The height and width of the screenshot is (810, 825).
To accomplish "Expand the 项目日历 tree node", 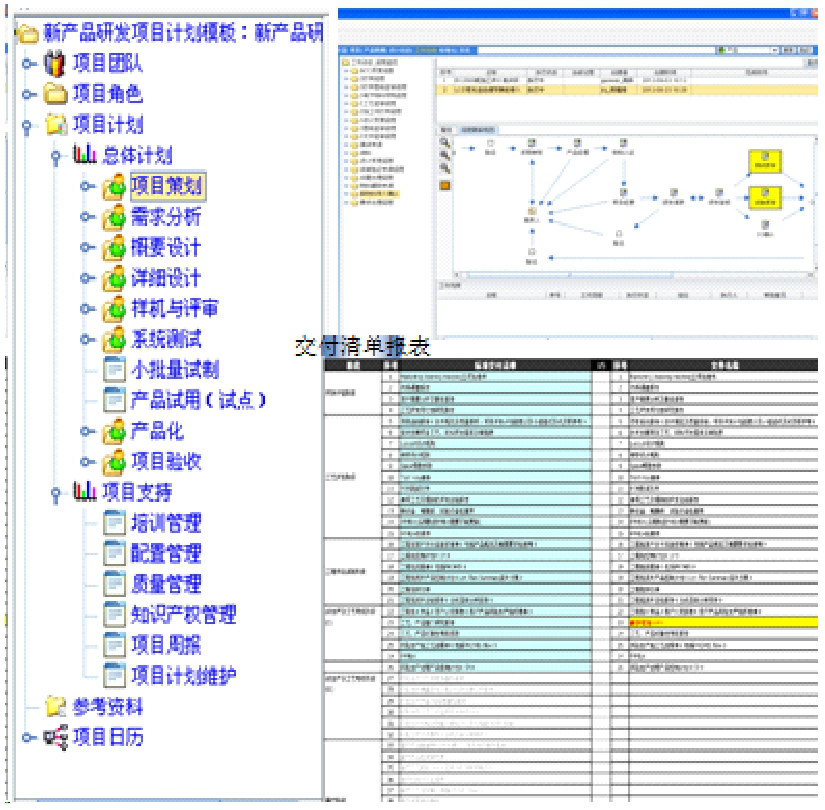I will click(28, 738).
